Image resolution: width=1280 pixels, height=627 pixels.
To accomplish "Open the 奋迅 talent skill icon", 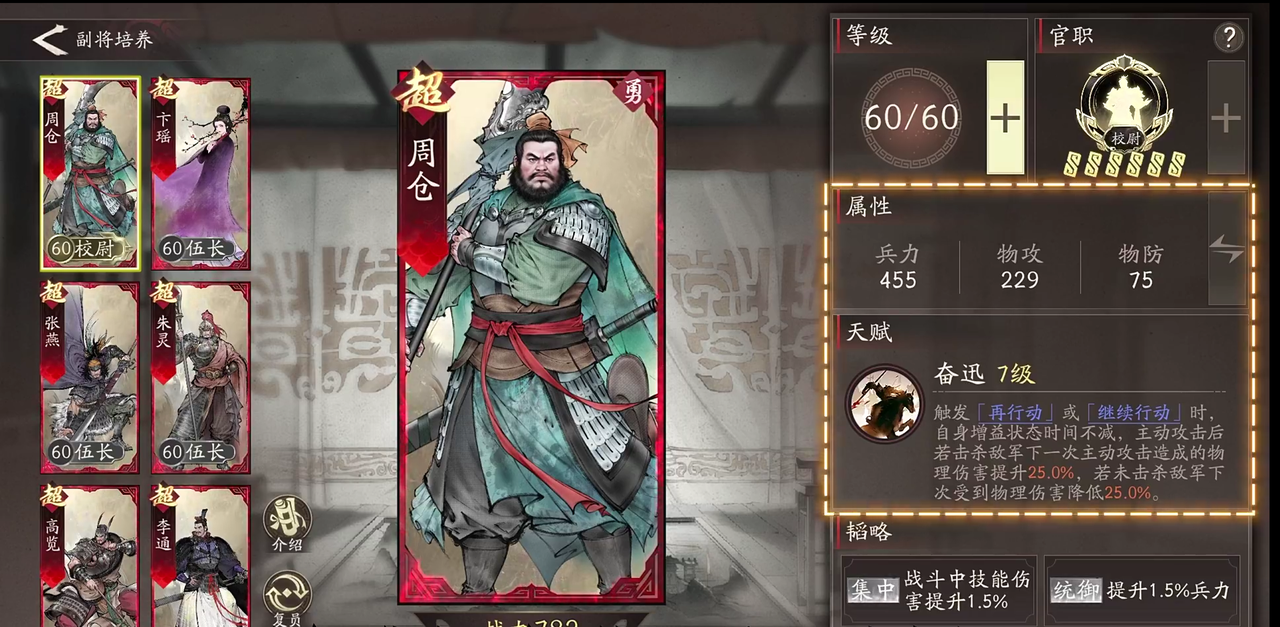I will (x=884, y=403).
